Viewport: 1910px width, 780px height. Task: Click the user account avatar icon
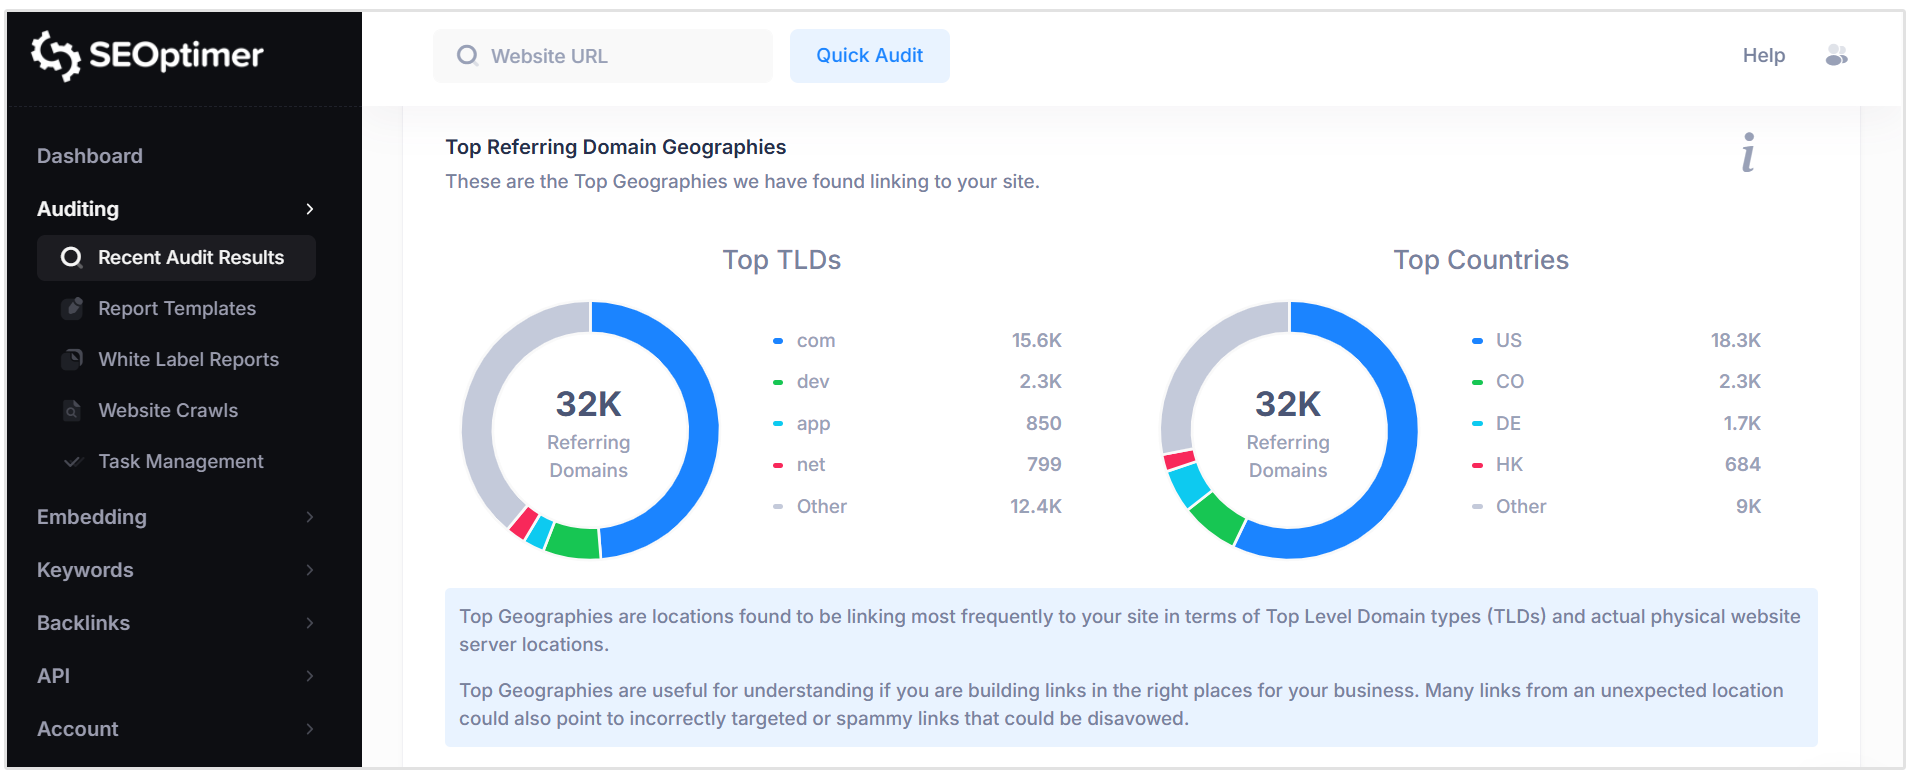point(1836,56)
